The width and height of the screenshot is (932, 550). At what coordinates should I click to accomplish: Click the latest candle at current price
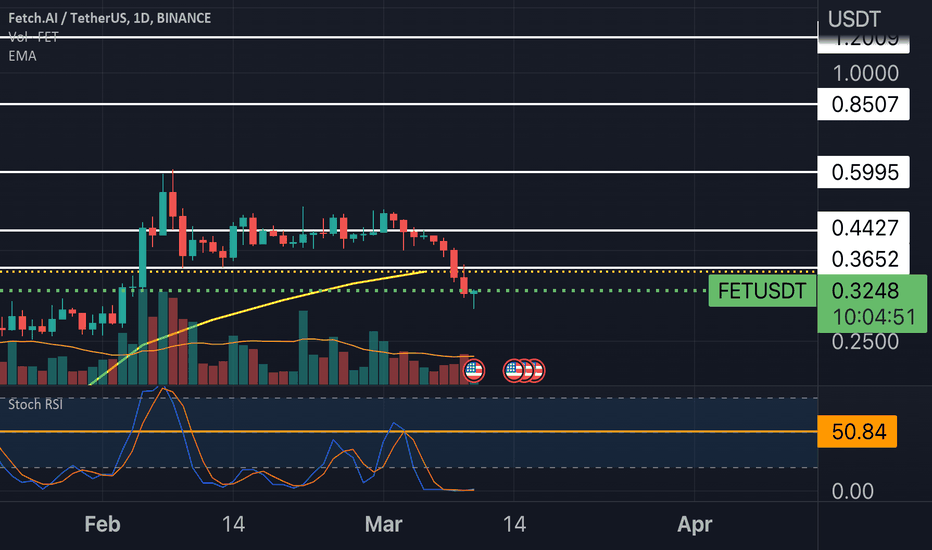(x=474, y=293)
